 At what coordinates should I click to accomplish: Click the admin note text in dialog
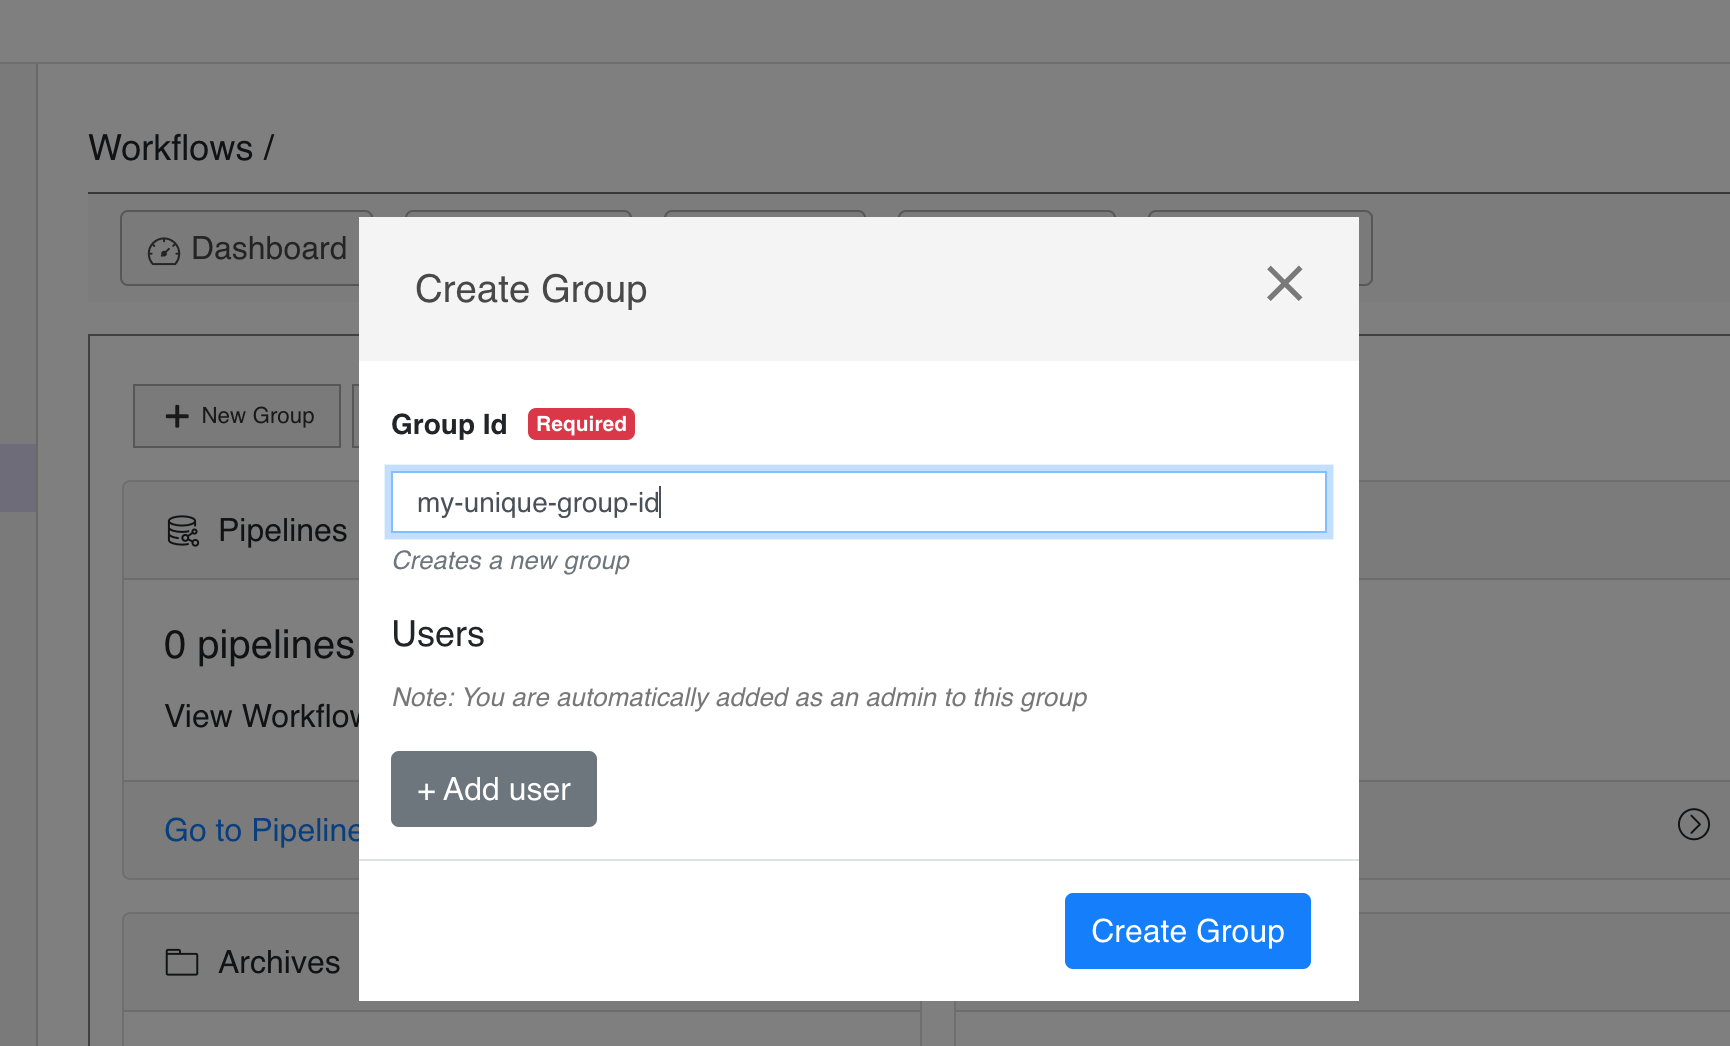[x=739, y=697]
